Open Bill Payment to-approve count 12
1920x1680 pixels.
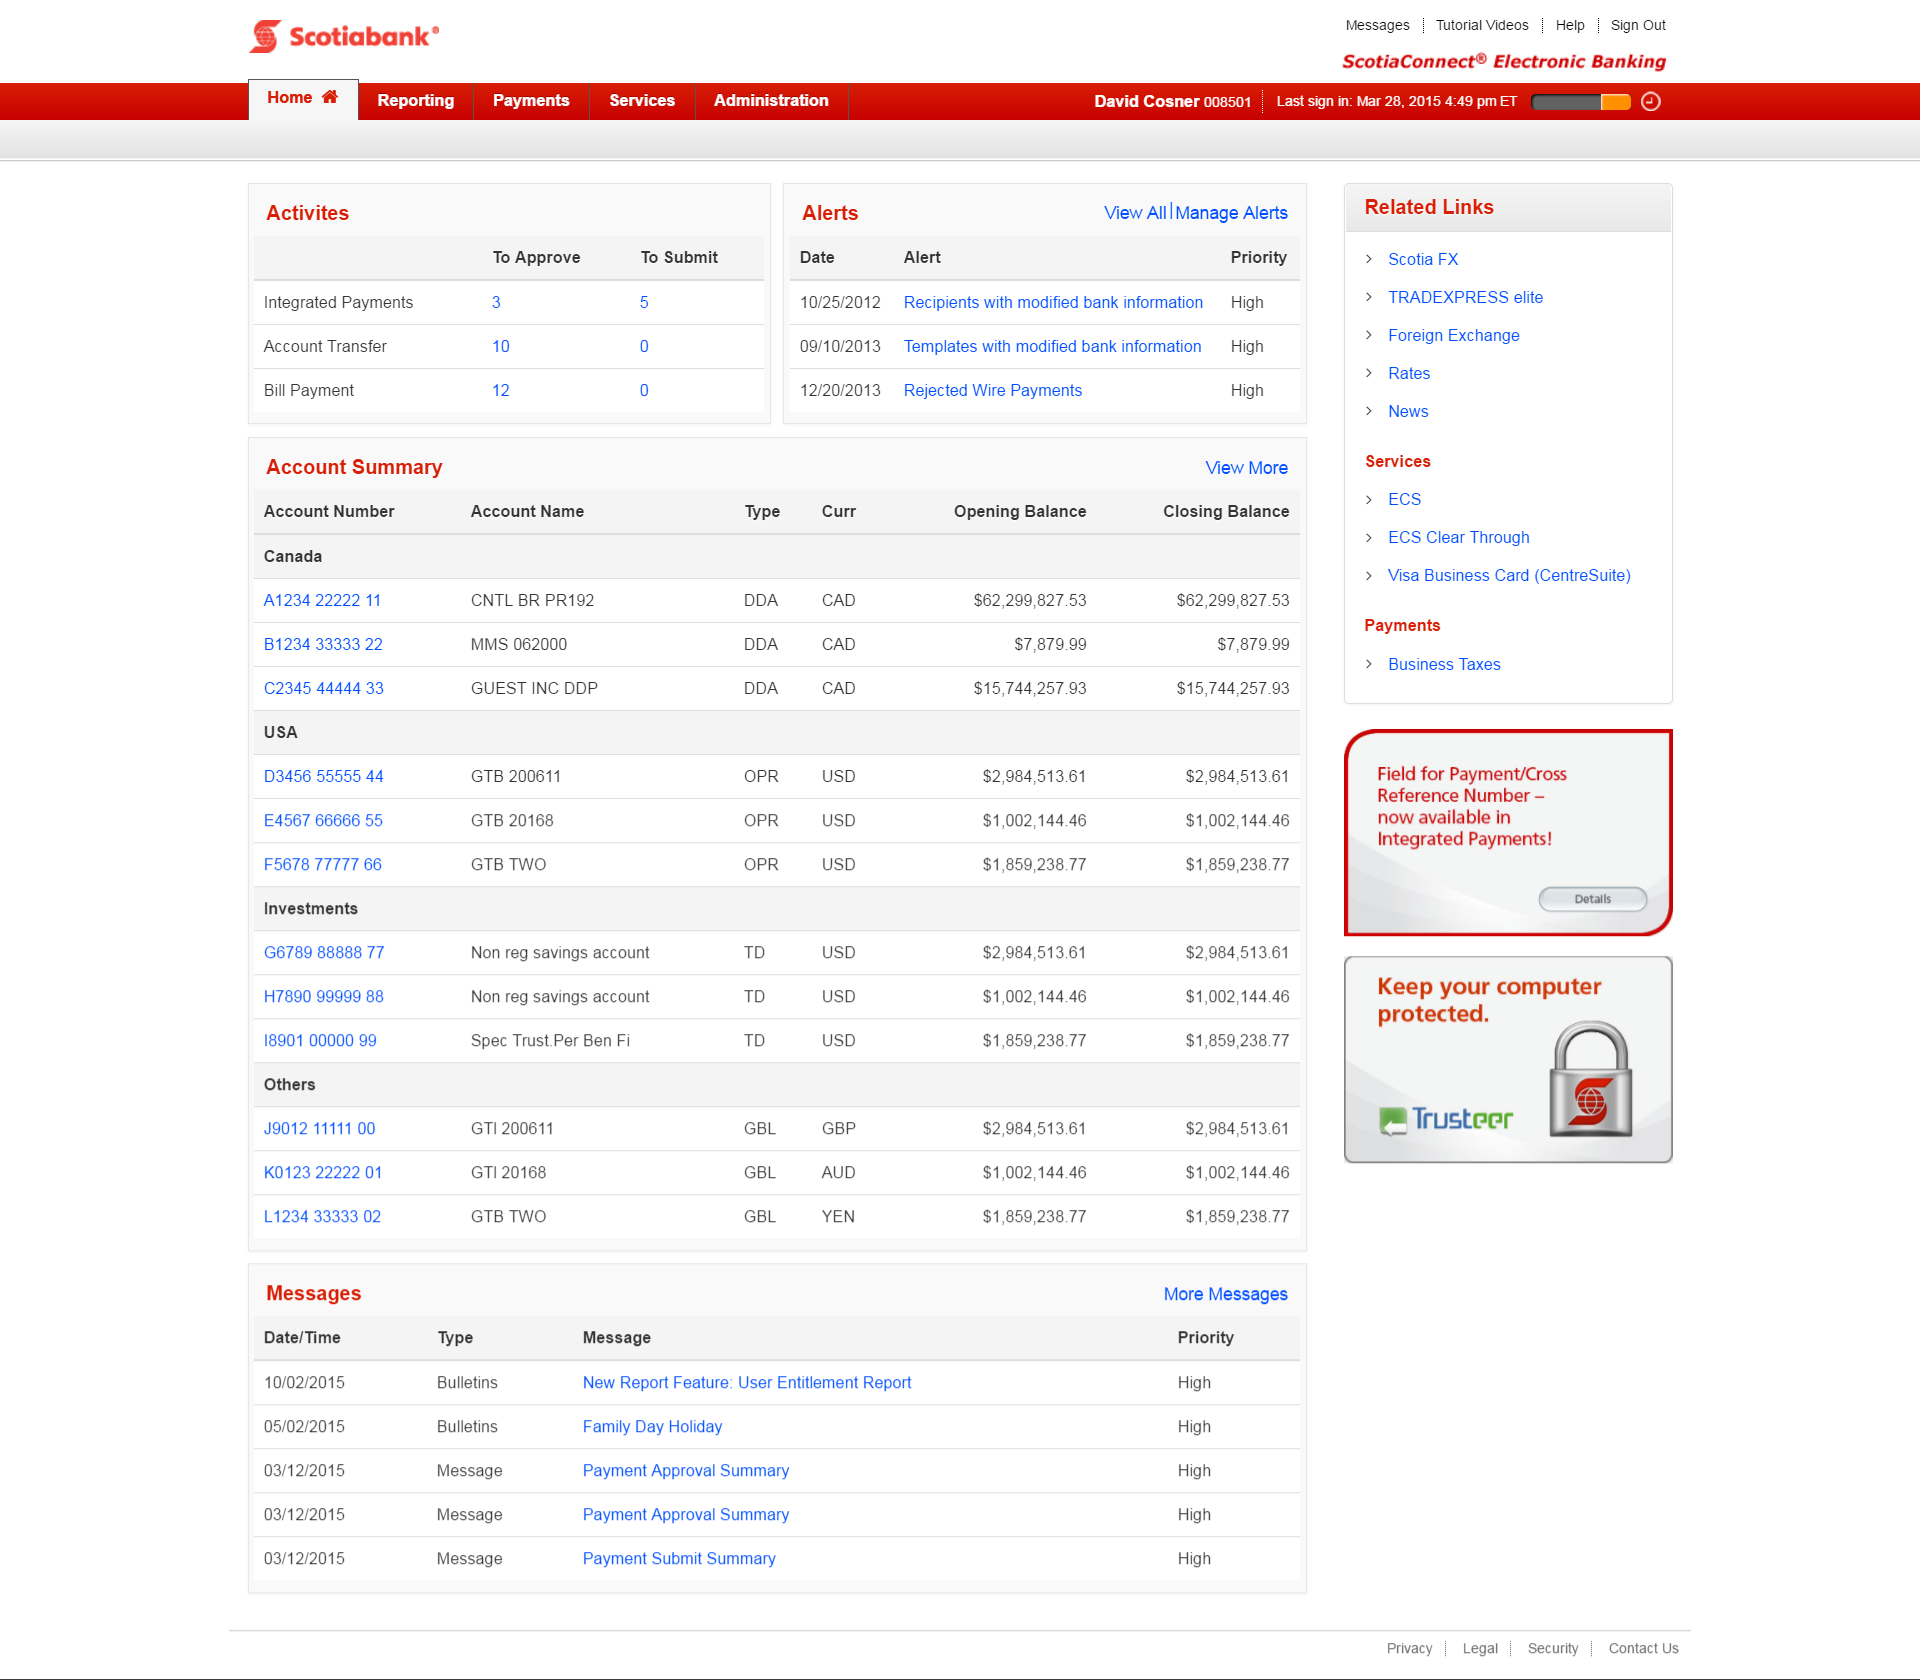500,390
